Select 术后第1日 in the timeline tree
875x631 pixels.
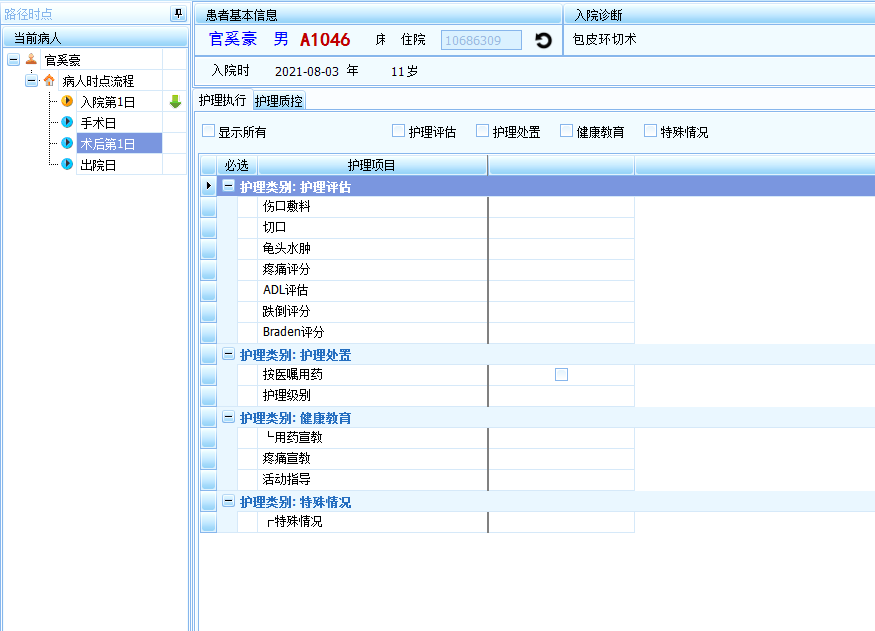[107, 143]
